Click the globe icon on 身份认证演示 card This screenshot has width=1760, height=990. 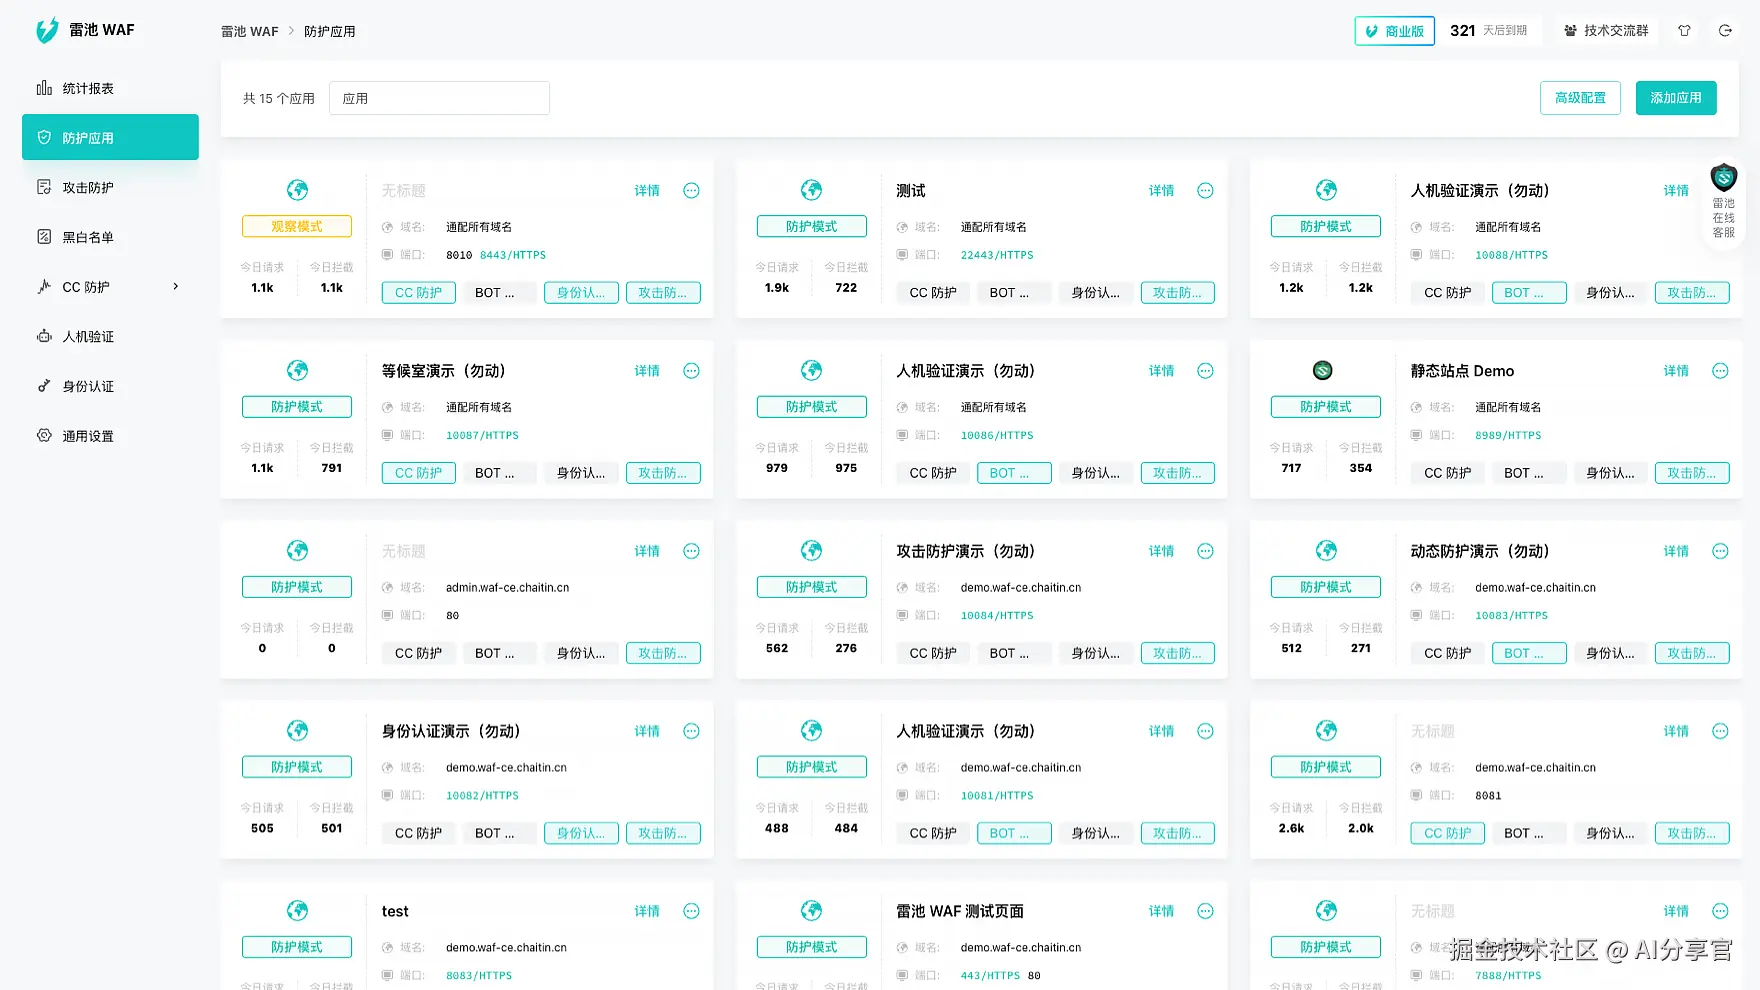click(297, 730)
